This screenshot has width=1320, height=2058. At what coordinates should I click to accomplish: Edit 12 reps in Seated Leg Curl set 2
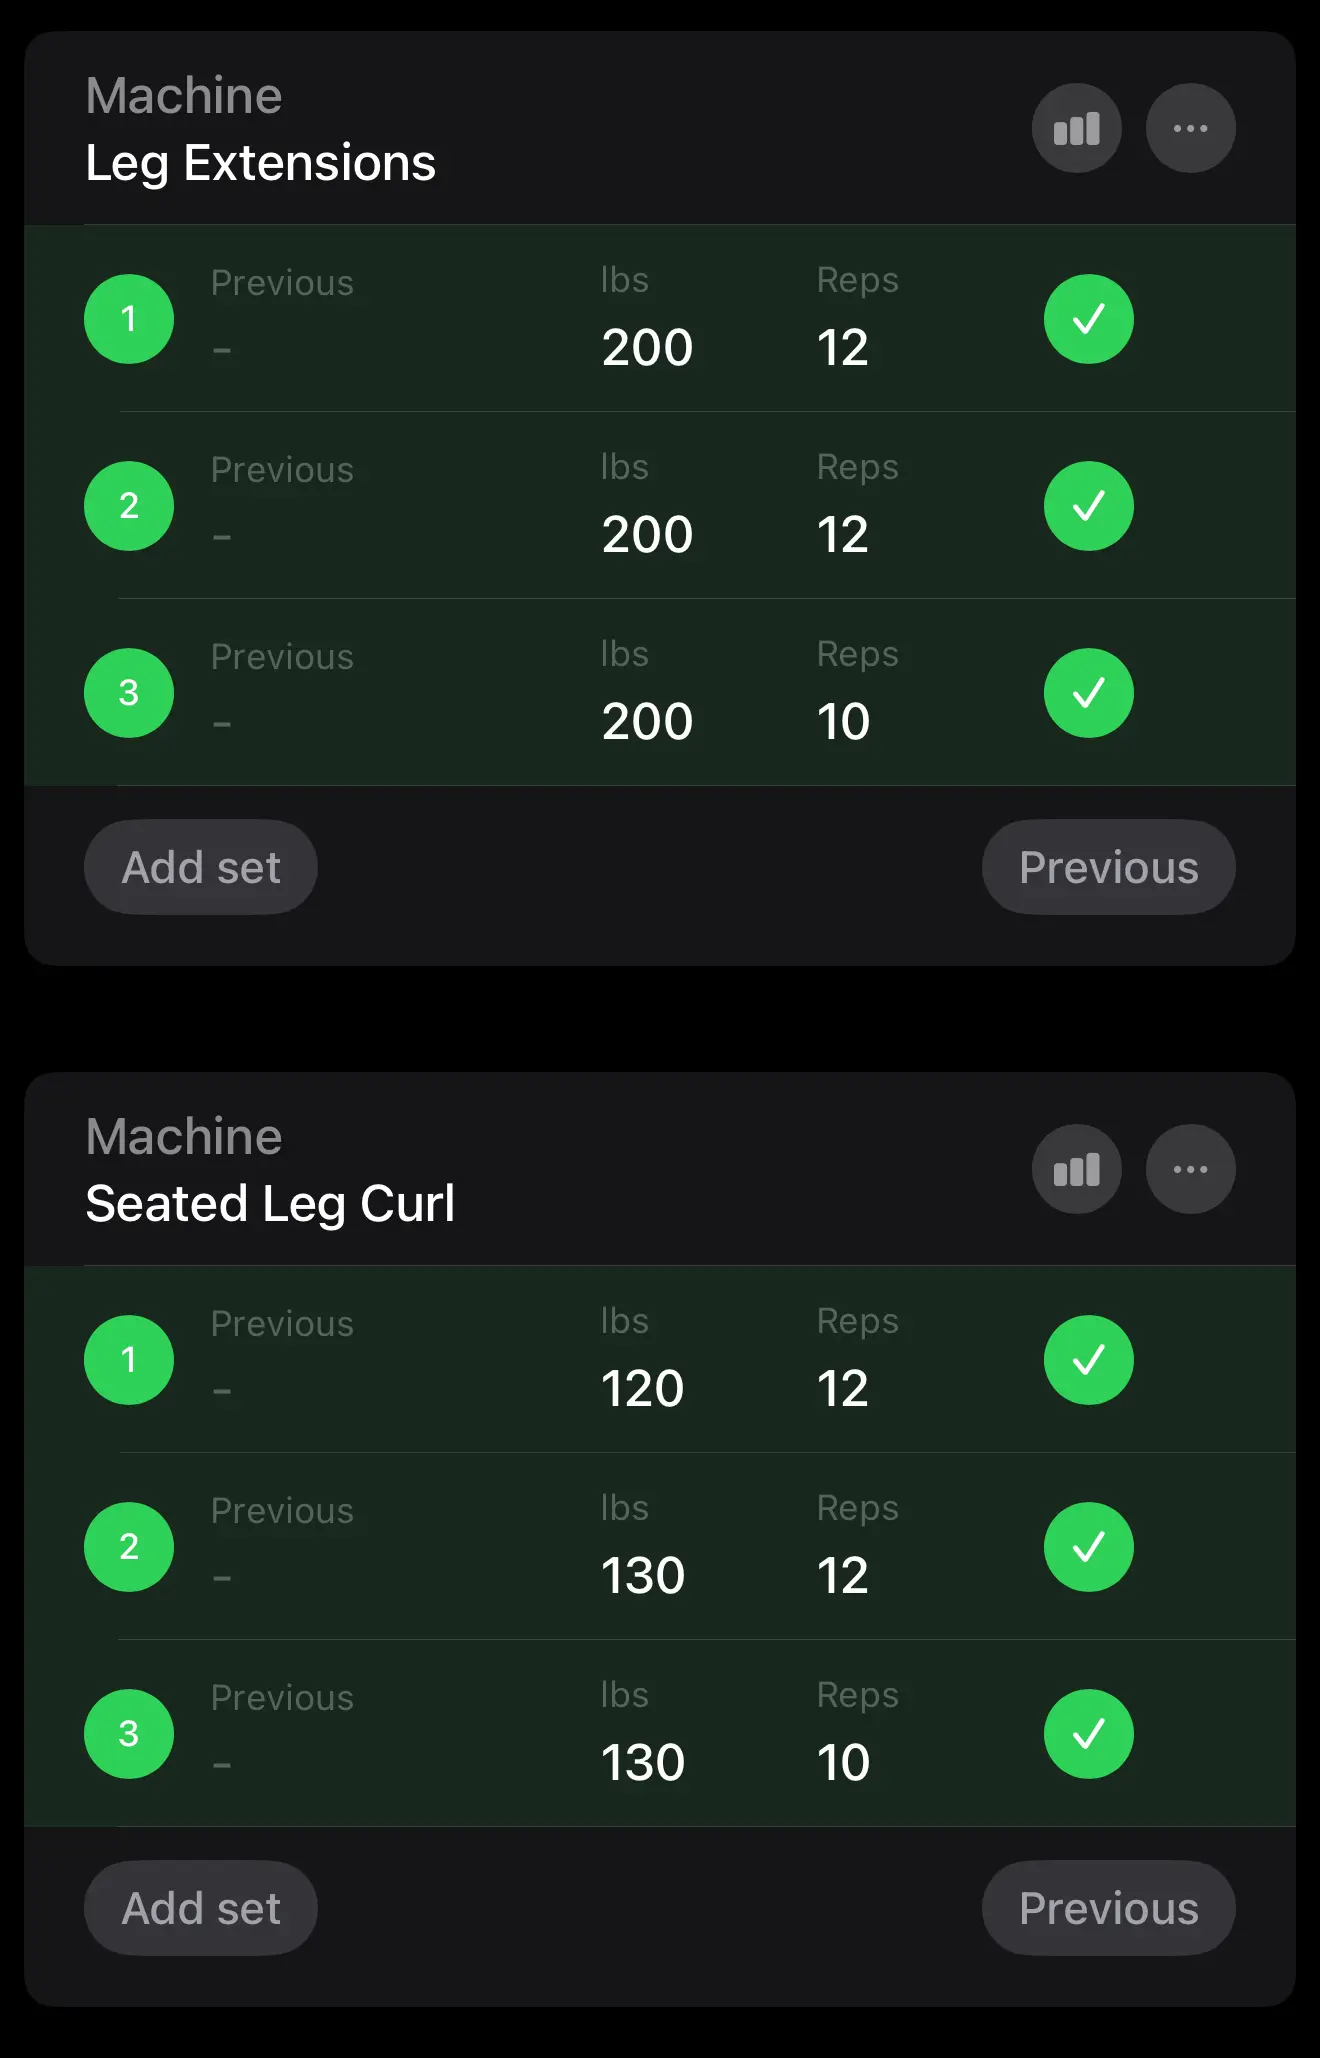point(843,1575)
